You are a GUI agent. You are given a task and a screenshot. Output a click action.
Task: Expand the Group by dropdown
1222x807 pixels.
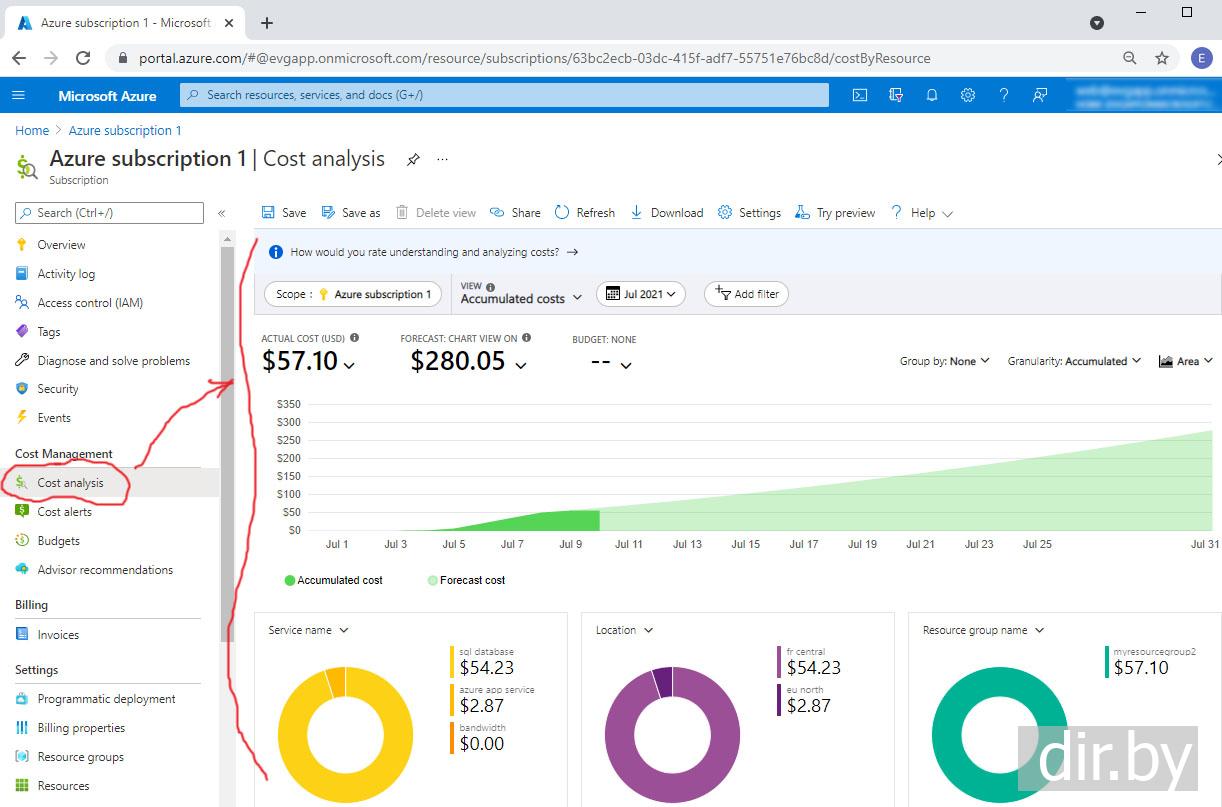coord(944,361)
